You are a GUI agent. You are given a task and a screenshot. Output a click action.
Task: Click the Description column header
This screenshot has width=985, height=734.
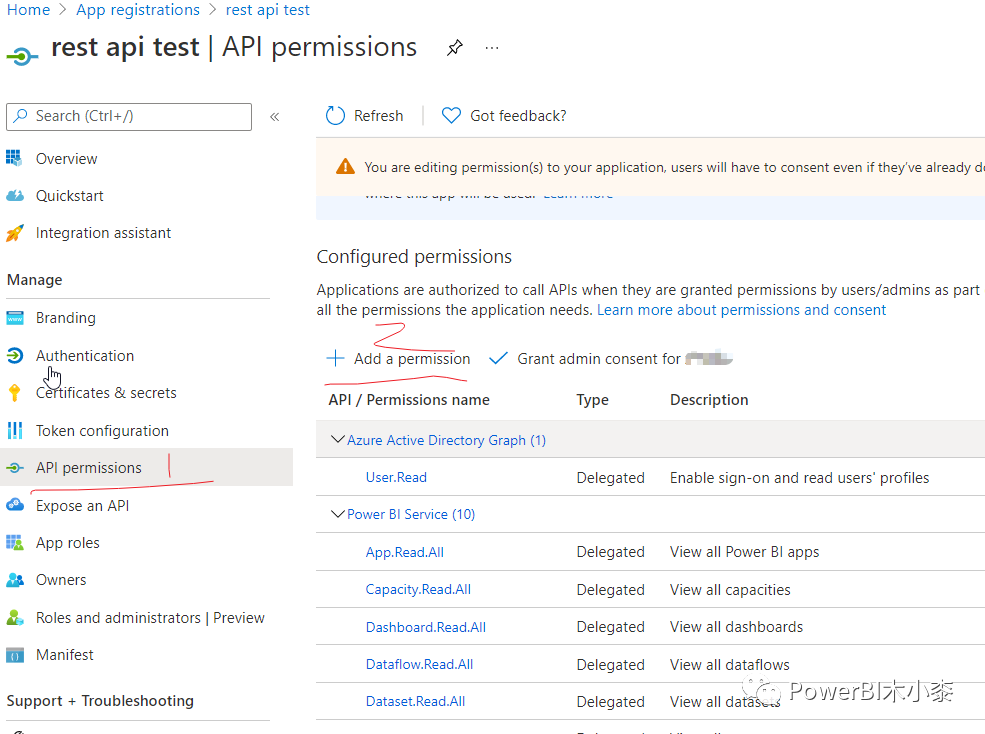[709, 400]
